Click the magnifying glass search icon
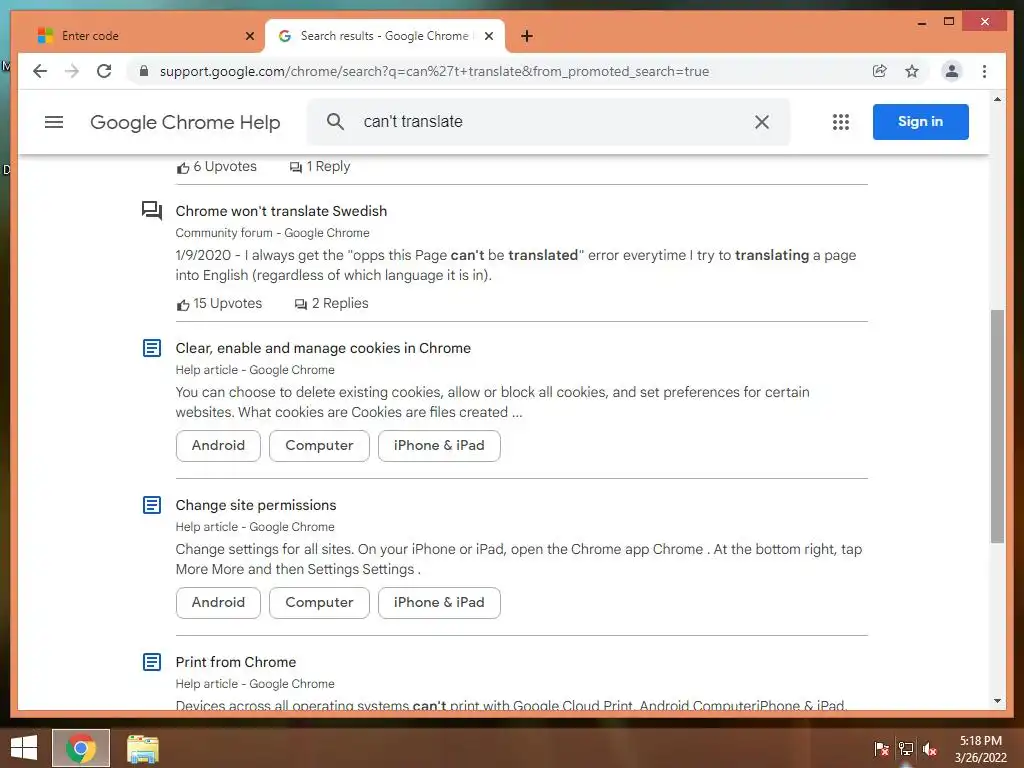Screen dimensions: 1024x768 click(335, 121)
